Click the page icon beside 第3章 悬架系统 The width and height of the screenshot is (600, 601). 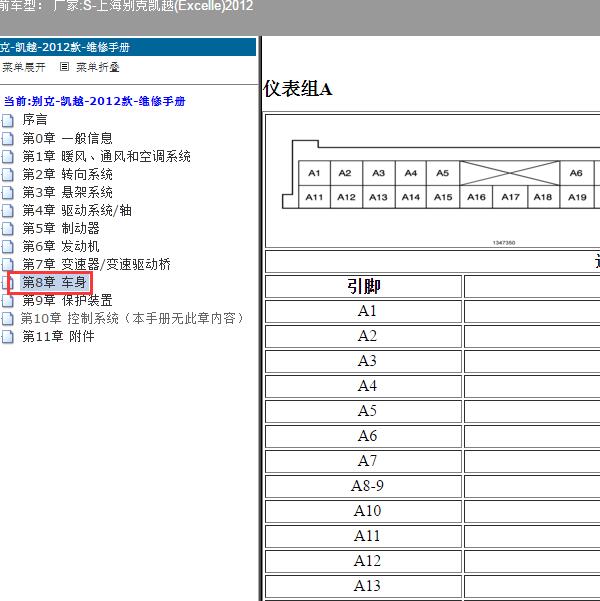pyautogui.click(x=7, y=193)
